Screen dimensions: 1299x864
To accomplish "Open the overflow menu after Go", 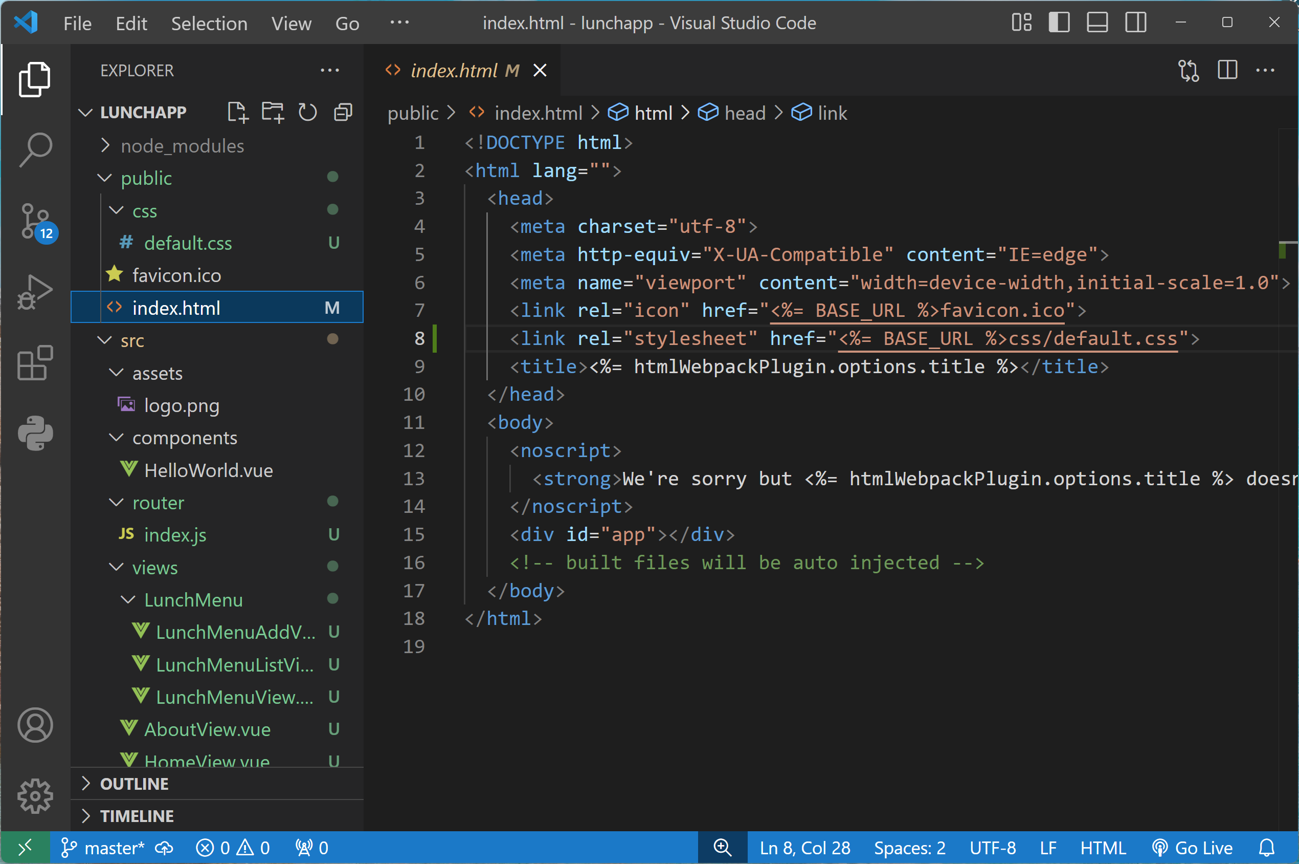I will [399, 23].
